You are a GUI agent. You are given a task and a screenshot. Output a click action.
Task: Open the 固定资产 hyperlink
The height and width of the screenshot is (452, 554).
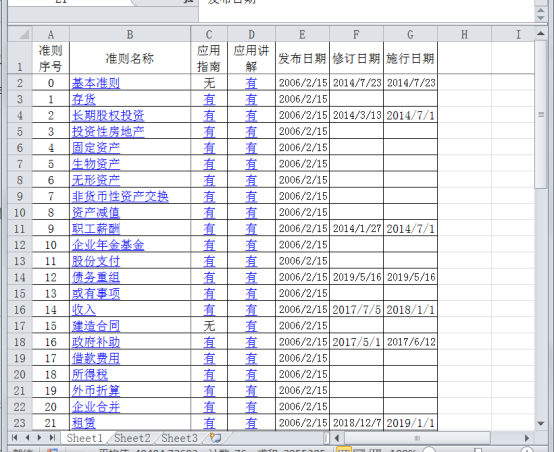click(96, 148)
